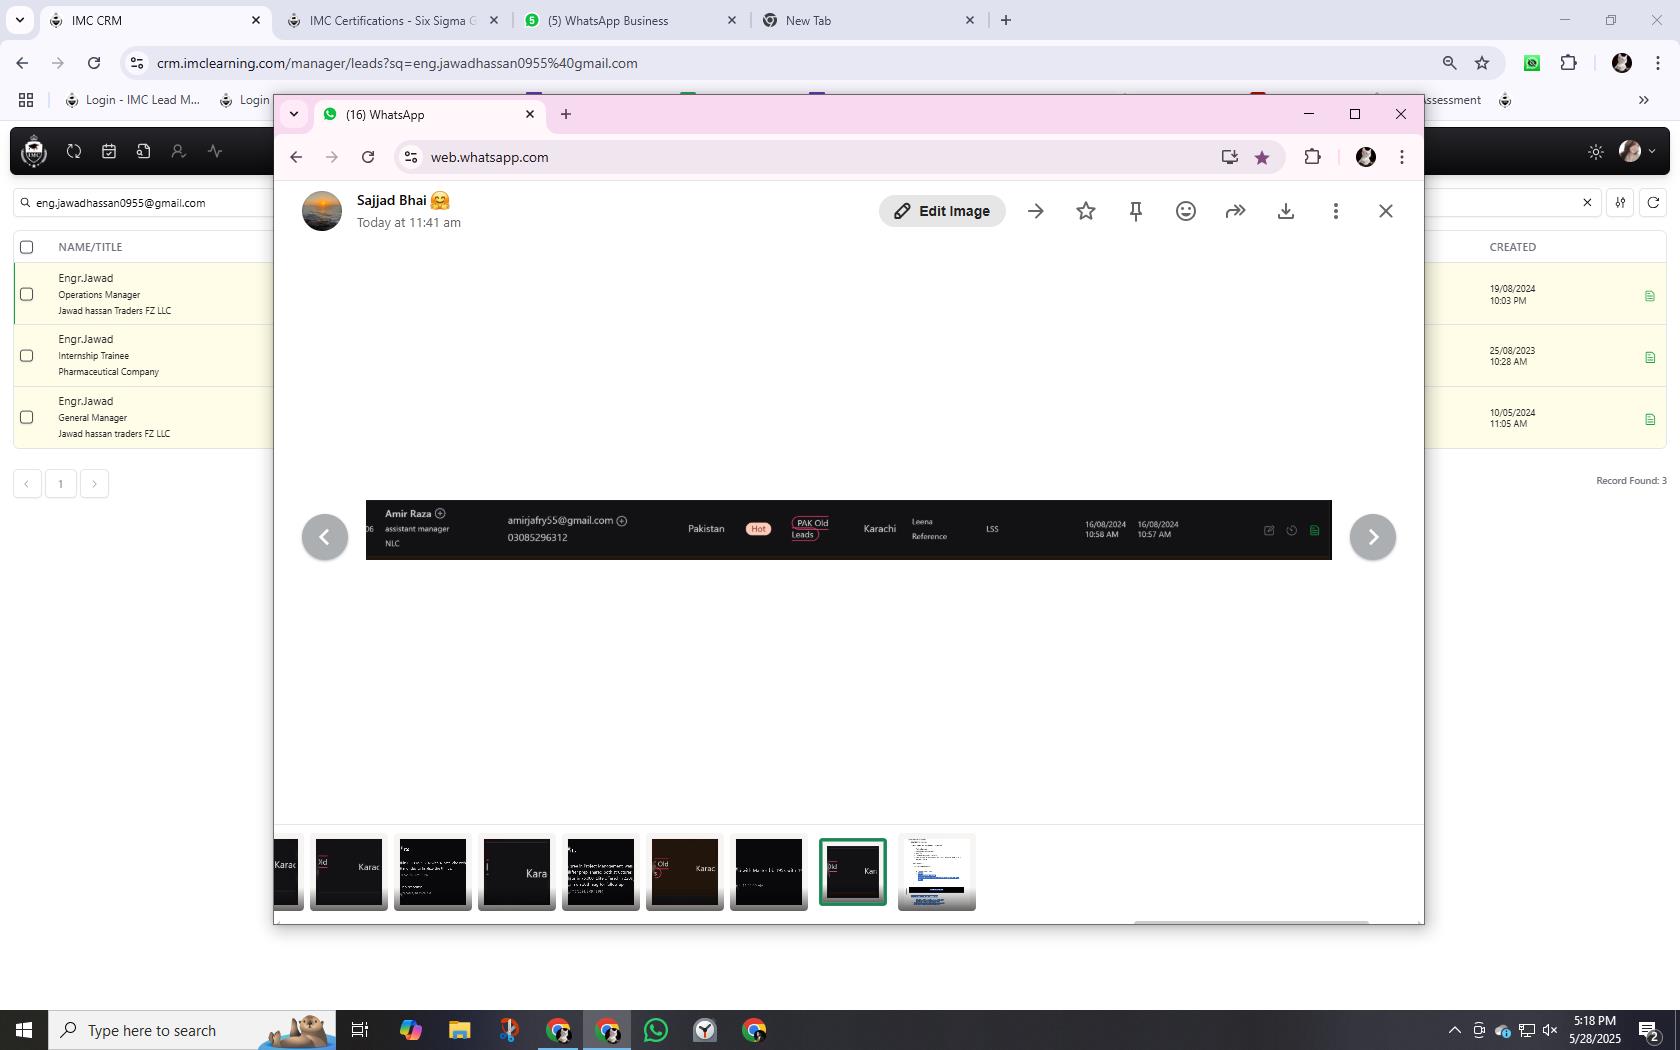Open notes icon for 25/08/2023 lead
The width and height of the screenshot is (1680, 1050).
tap(1650, 357)
